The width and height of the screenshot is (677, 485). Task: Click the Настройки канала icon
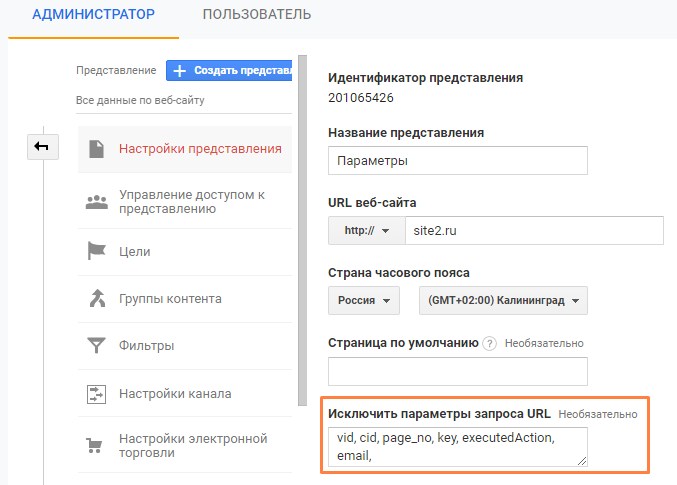tap(96, 394)
